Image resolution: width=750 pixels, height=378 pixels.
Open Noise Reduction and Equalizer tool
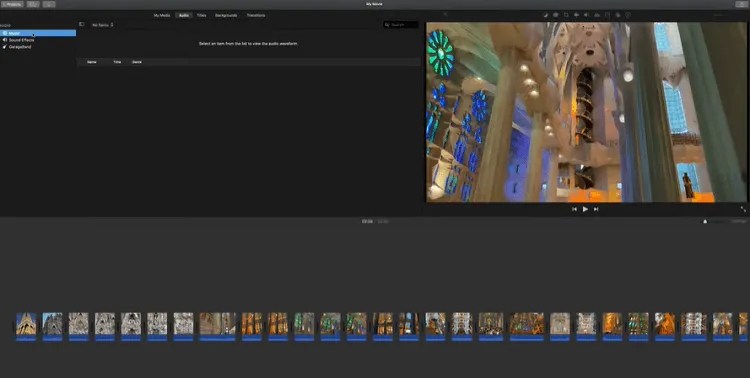tap(597, 15)
